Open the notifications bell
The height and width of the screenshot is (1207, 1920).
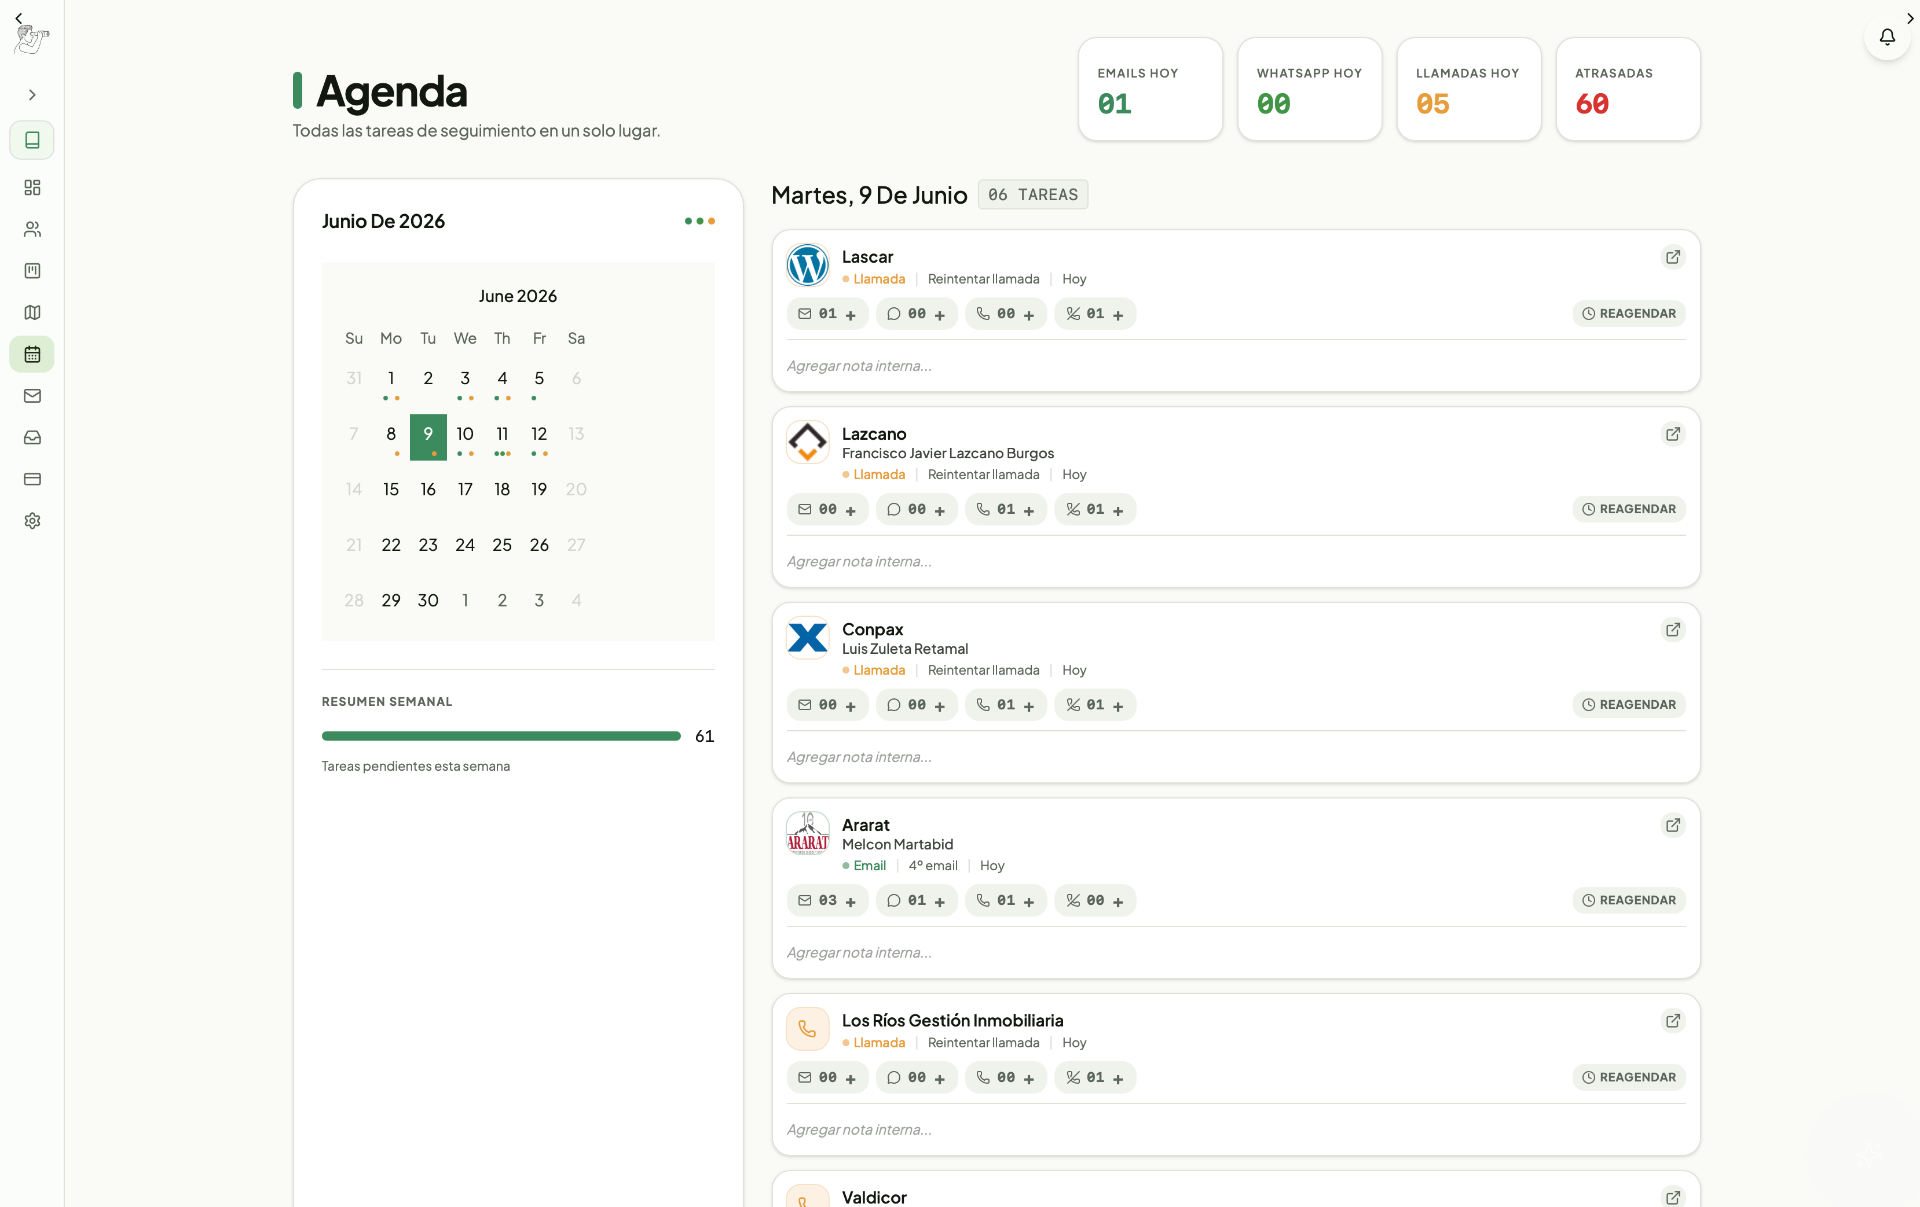tap(1887, 37)
